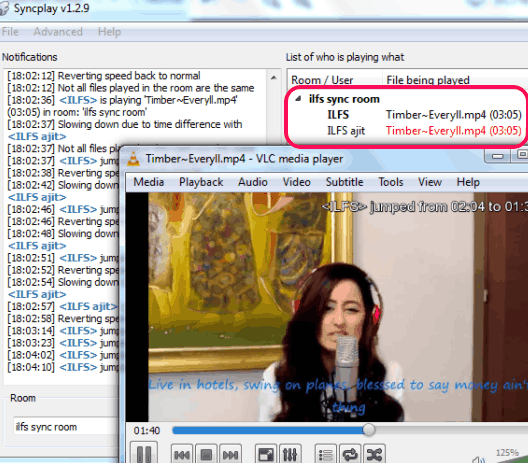Screen dimensions: 528x463
Task: Open Syncplay File menu
Action: pos(10,32)
